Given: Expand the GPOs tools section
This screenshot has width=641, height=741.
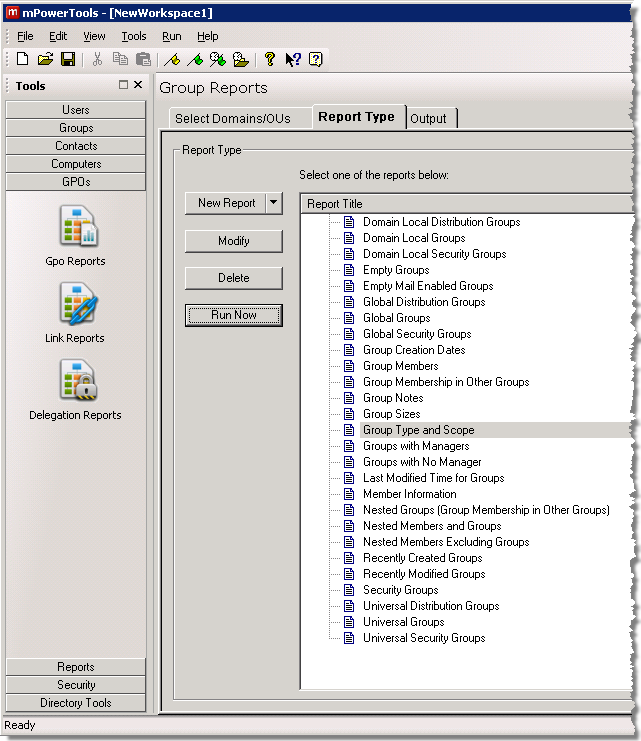Looking at the screenshot, I should [x=76, y=181].
